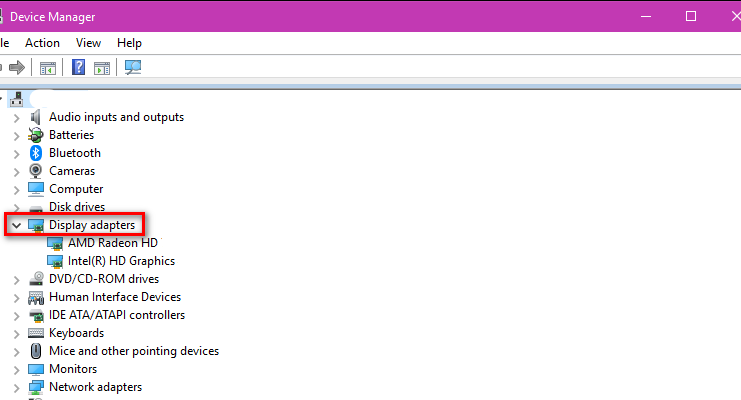The image size is (741, 400).
Task: Open the View menu
Action: click(88, 43)
